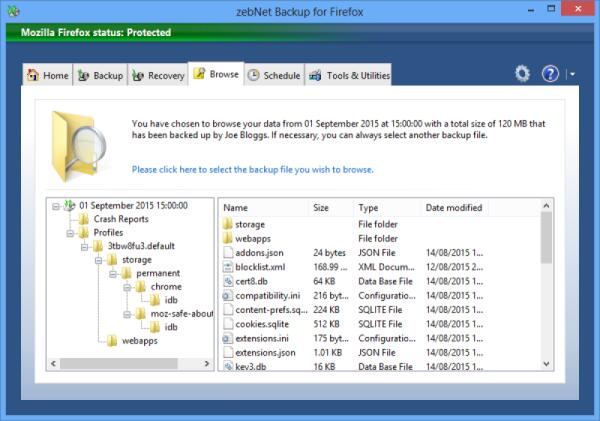Click the compatibility.ini file icon
Screen dimensions: 600x421
coord(228,296)
